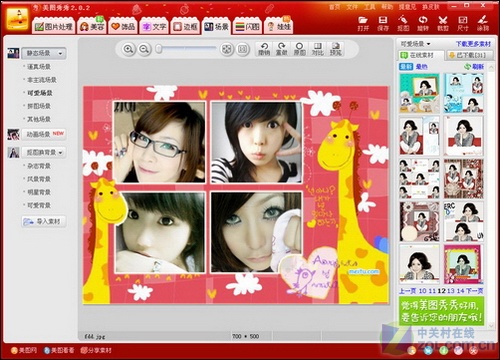Redo the step with 重做

coord(282,49)
